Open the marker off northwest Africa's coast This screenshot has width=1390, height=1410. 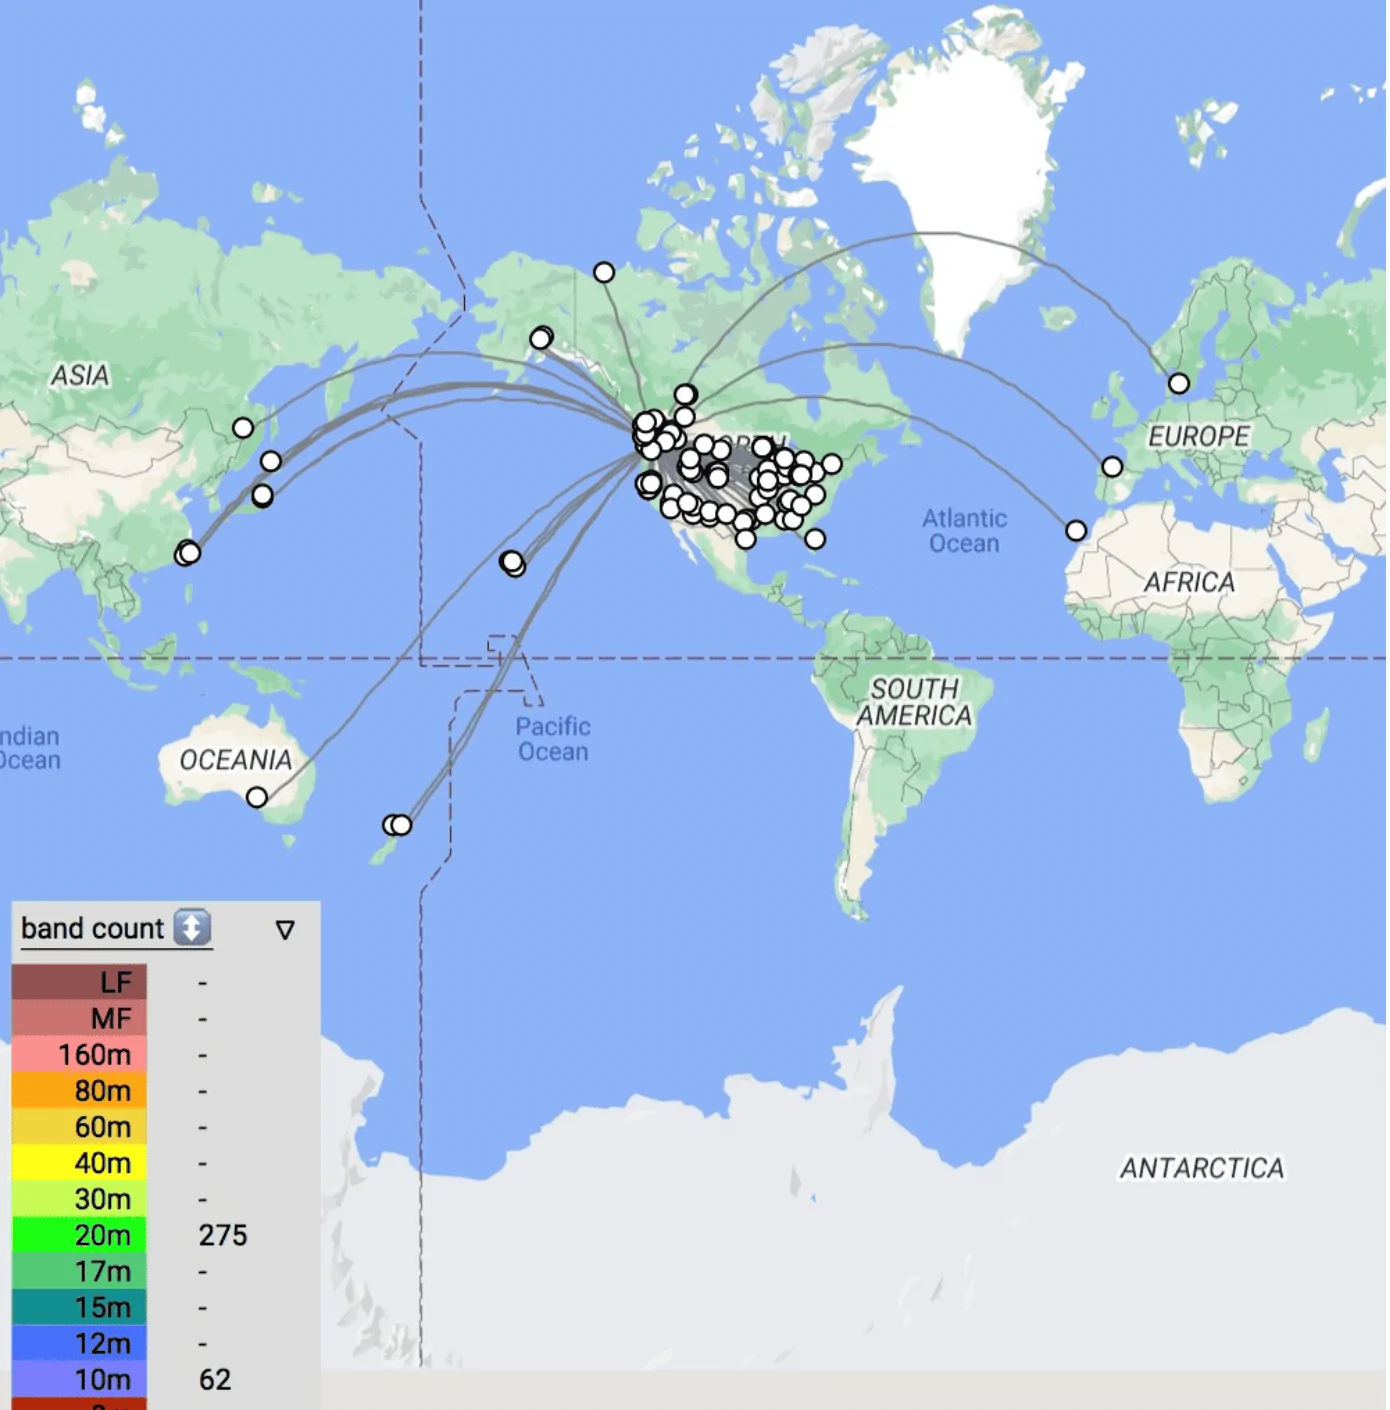(x=1076, y=530)
